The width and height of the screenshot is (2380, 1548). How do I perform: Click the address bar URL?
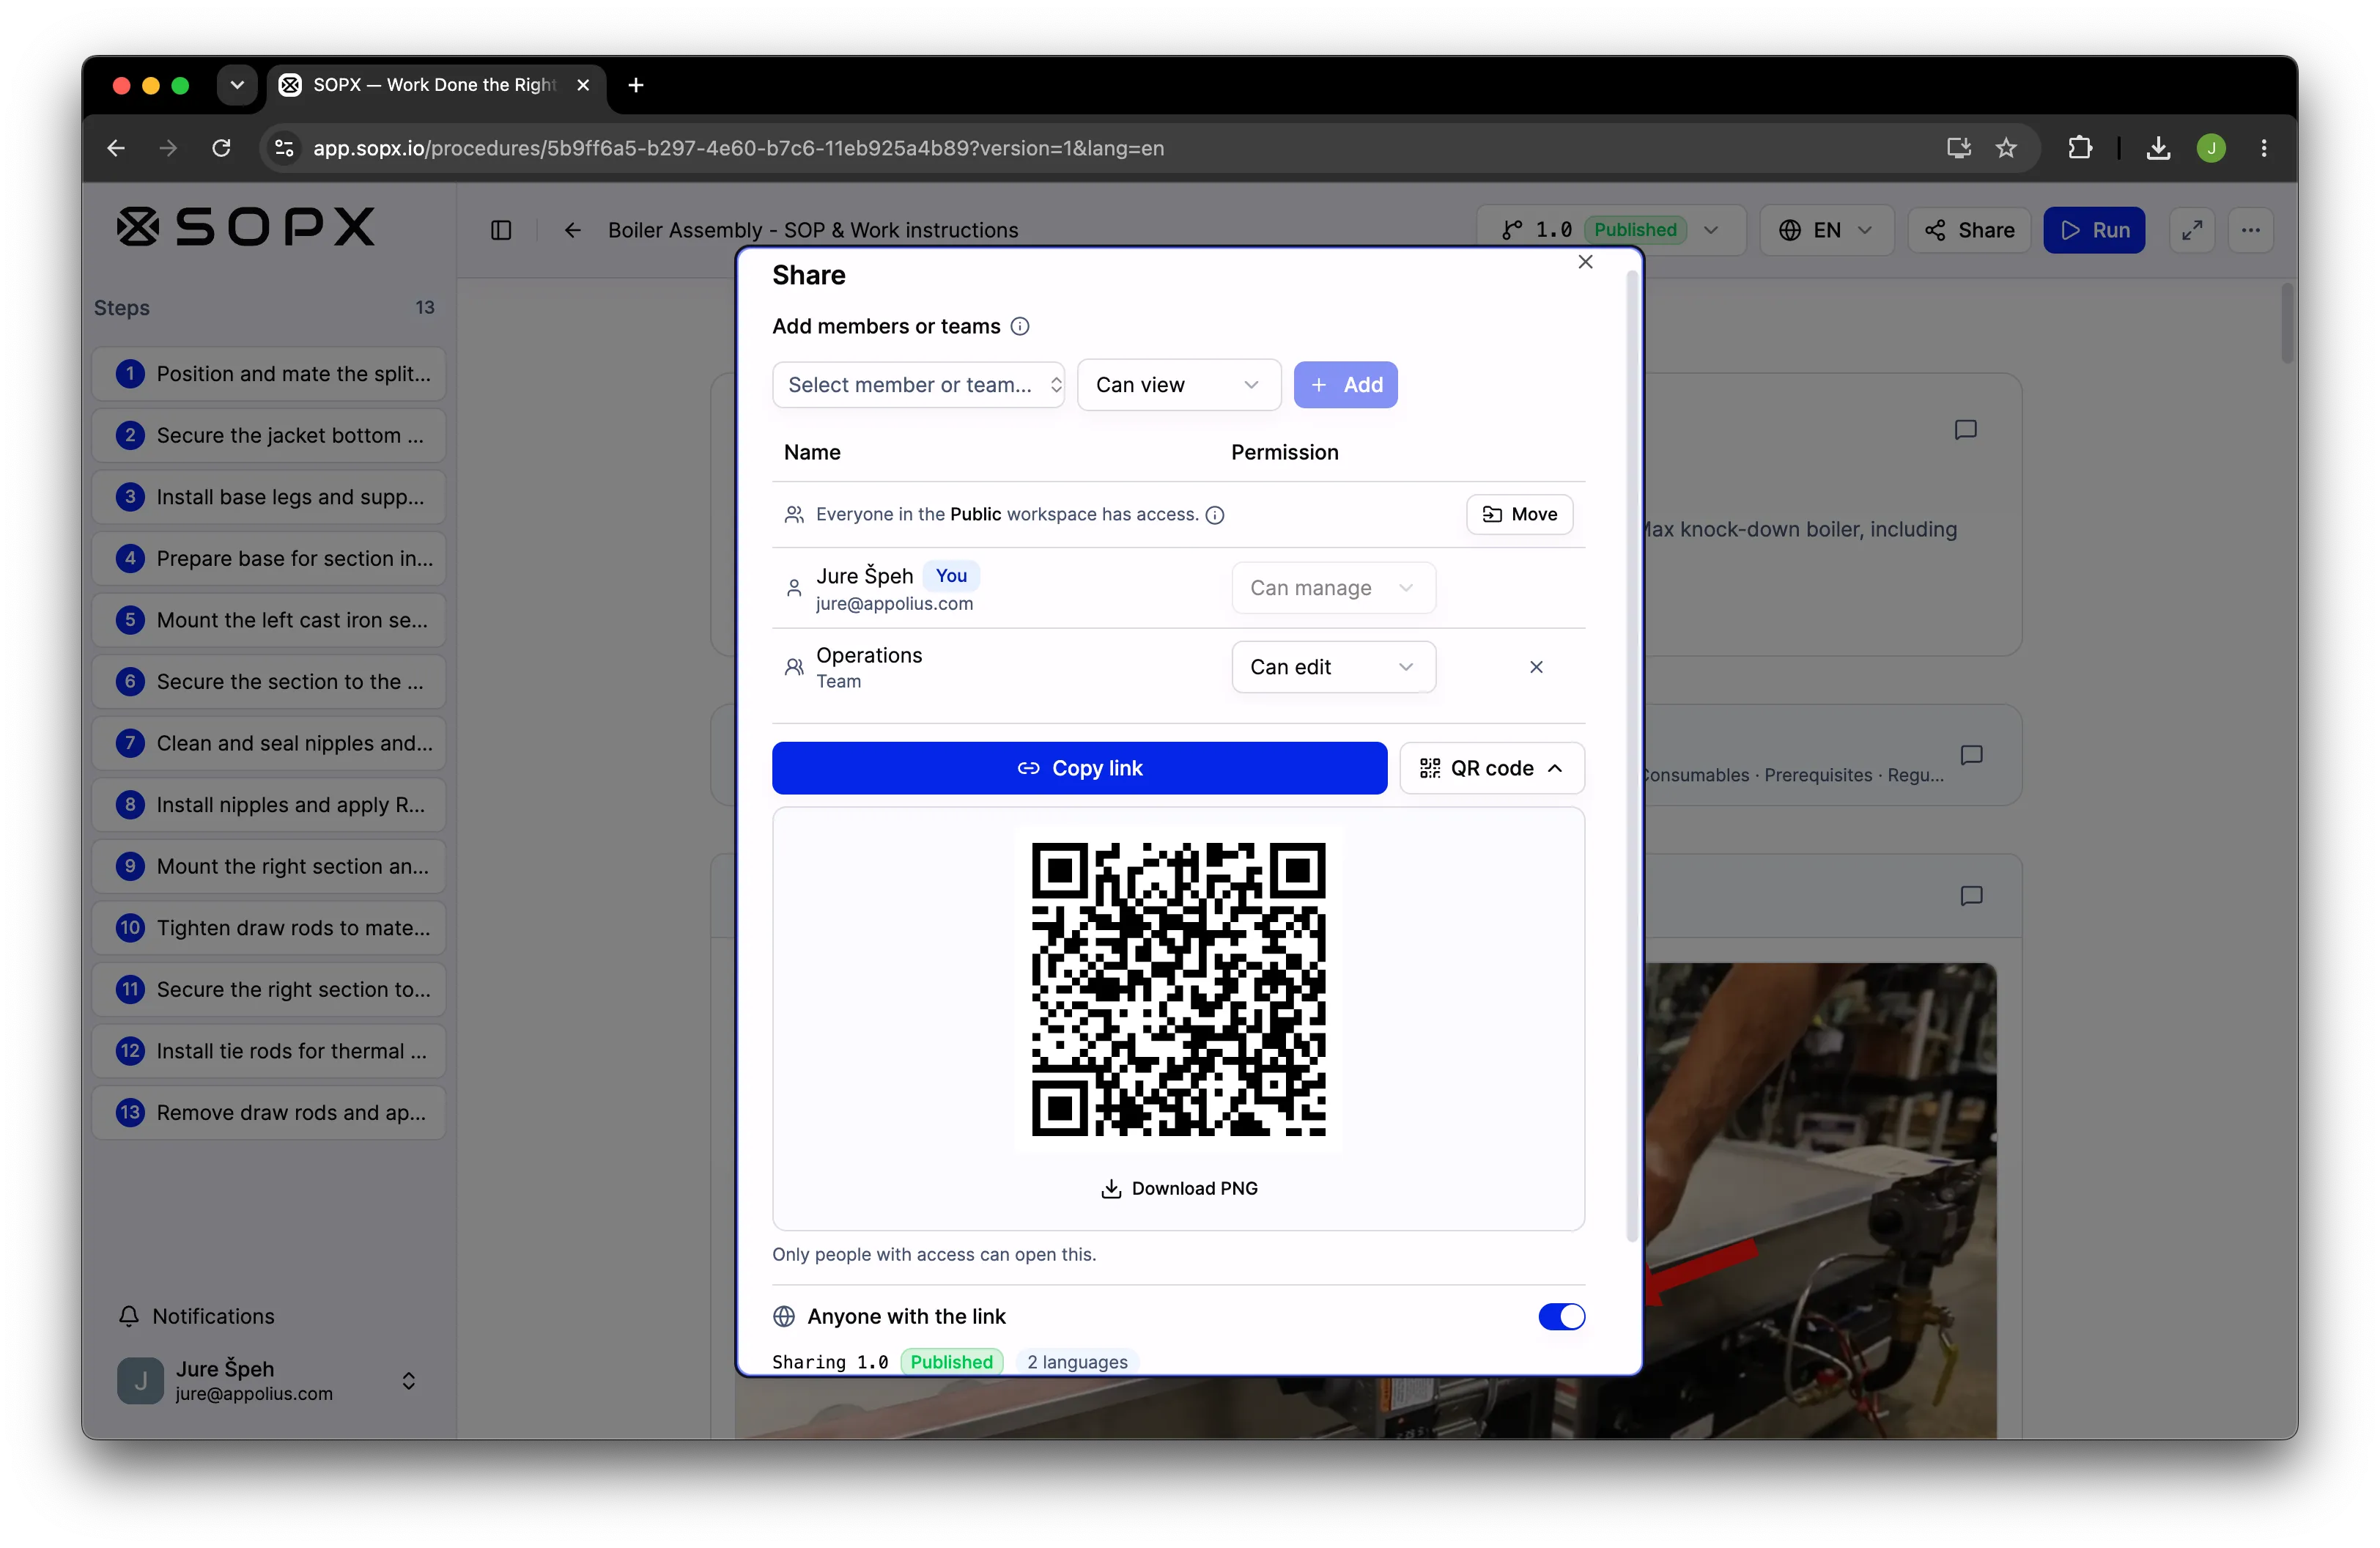click(738, 148)
